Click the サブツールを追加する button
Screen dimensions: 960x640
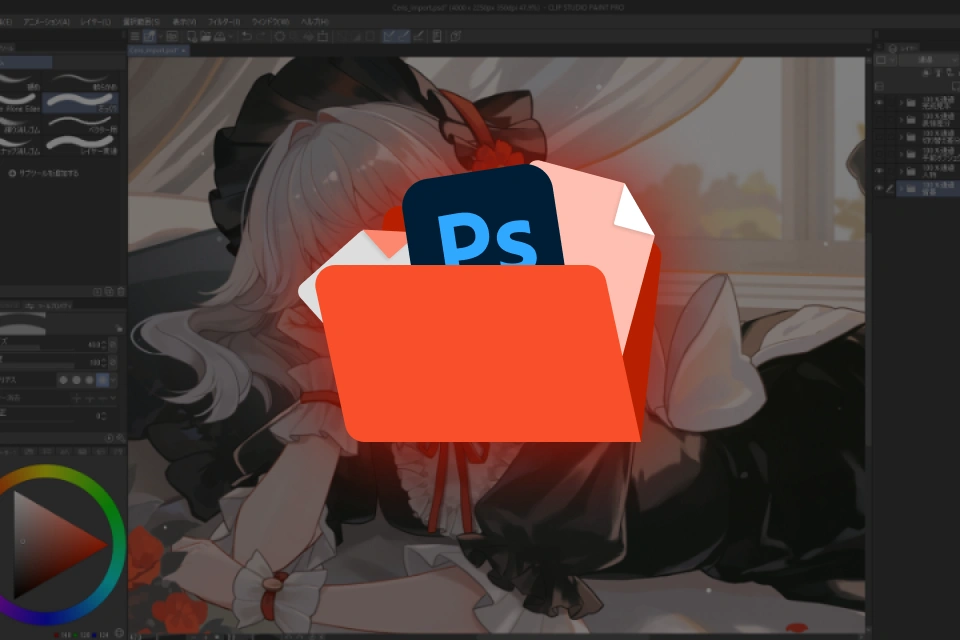pyautogui.click(x=43, y=173)
